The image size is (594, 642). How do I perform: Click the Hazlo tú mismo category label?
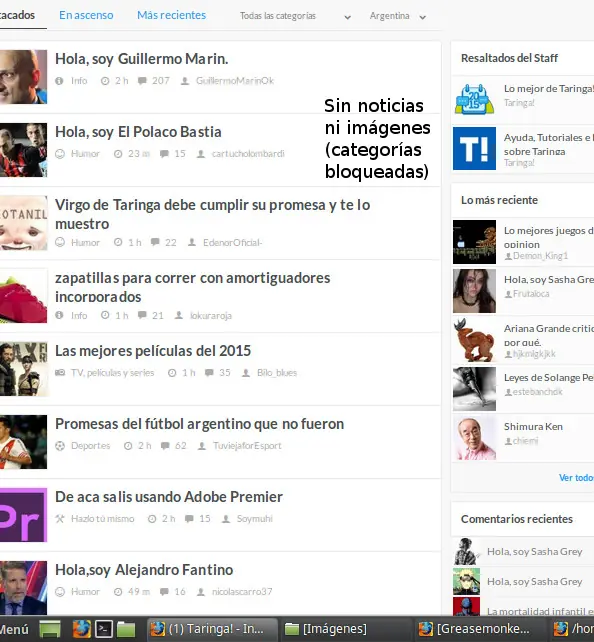[103, 519]
